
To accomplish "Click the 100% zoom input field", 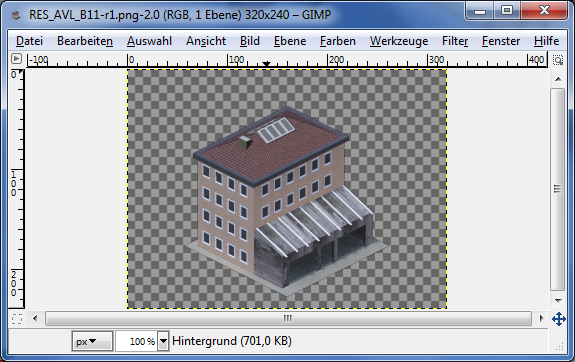I will (x=137, y=341).
